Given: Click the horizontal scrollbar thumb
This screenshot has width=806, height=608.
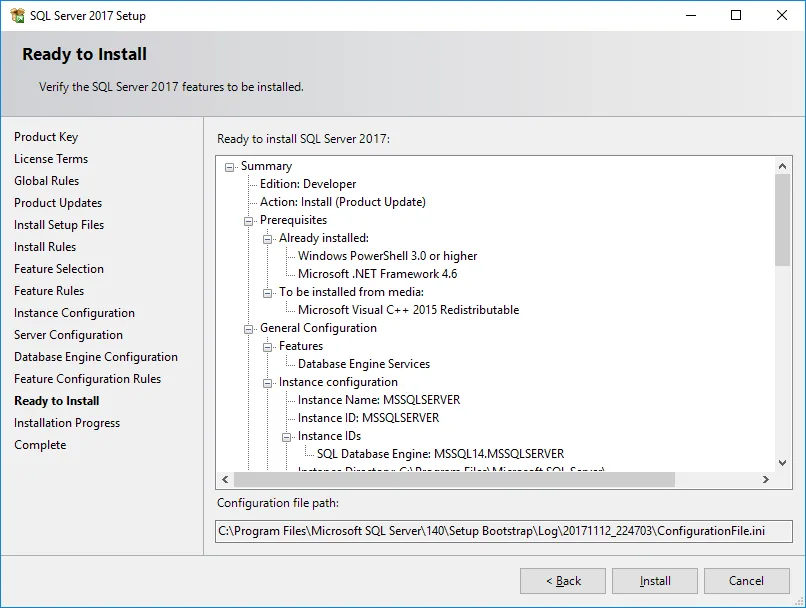Looking at the screenshot, I should coord(454,480).
